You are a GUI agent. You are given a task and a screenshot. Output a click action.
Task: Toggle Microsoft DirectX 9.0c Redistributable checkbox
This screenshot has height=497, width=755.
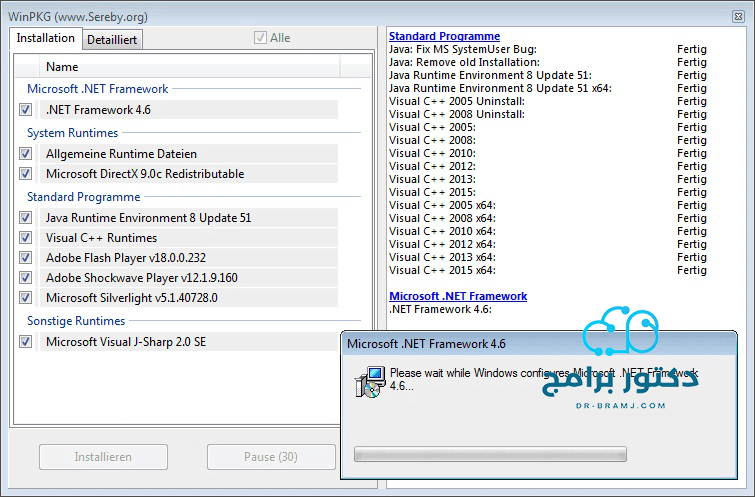click(26, 173)
